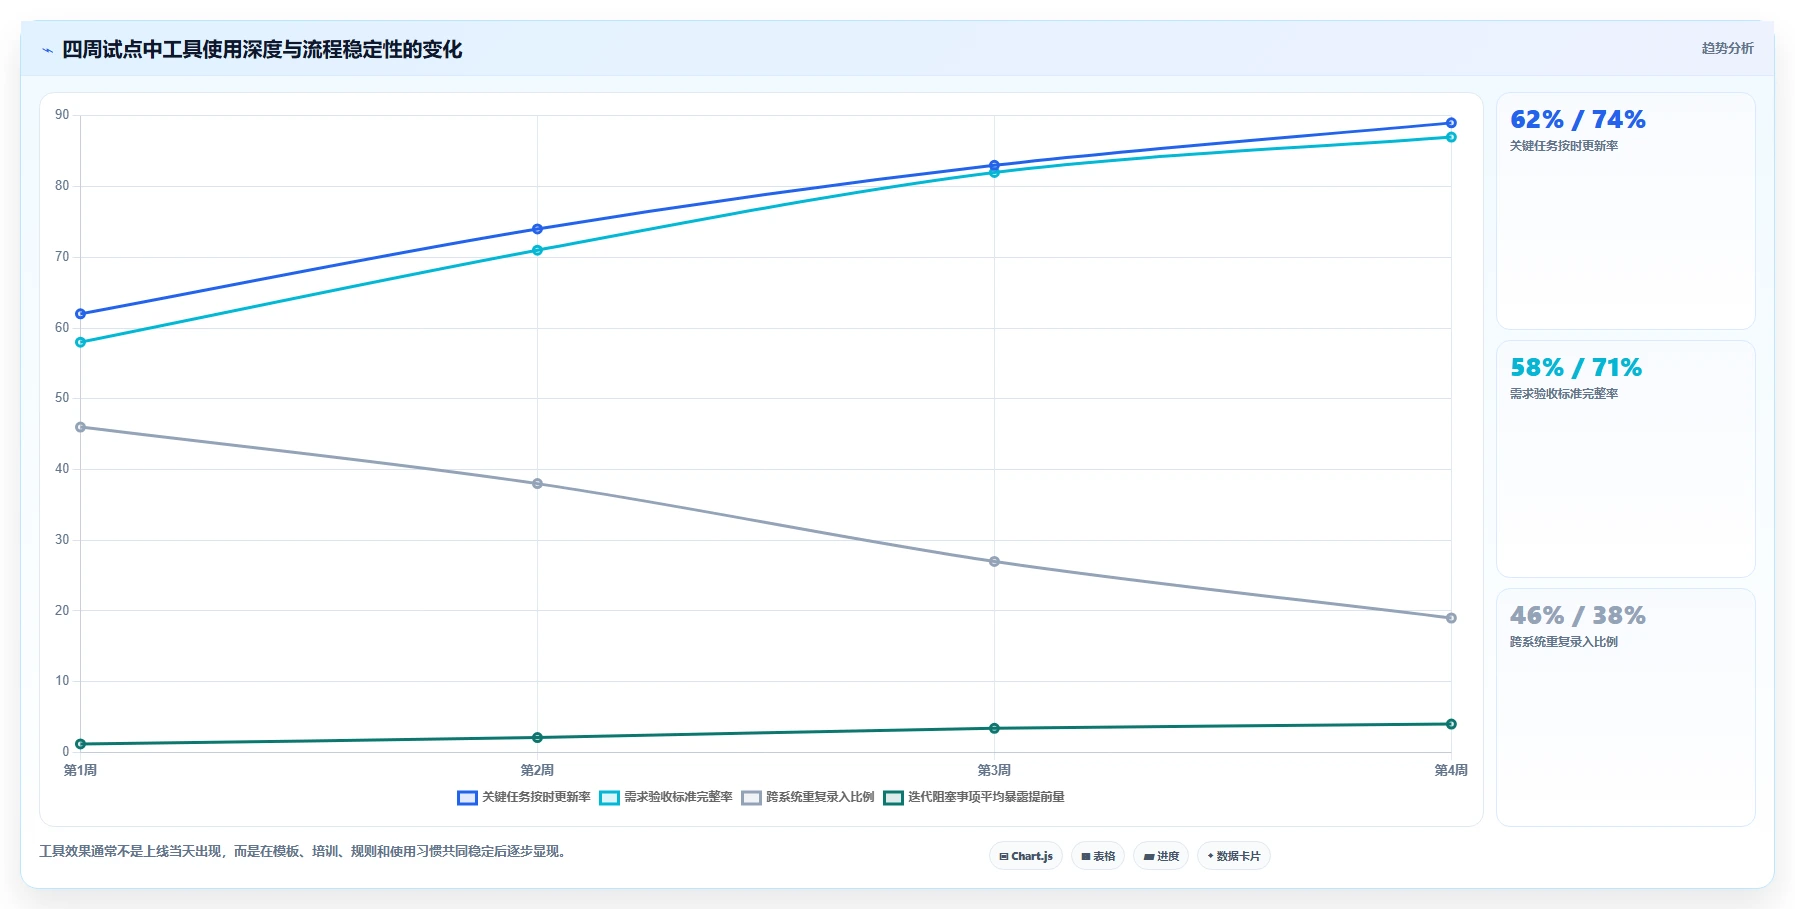1795x909 pixels.
Task: Click the 第2周 x-axis label
Action: point(537,770)
